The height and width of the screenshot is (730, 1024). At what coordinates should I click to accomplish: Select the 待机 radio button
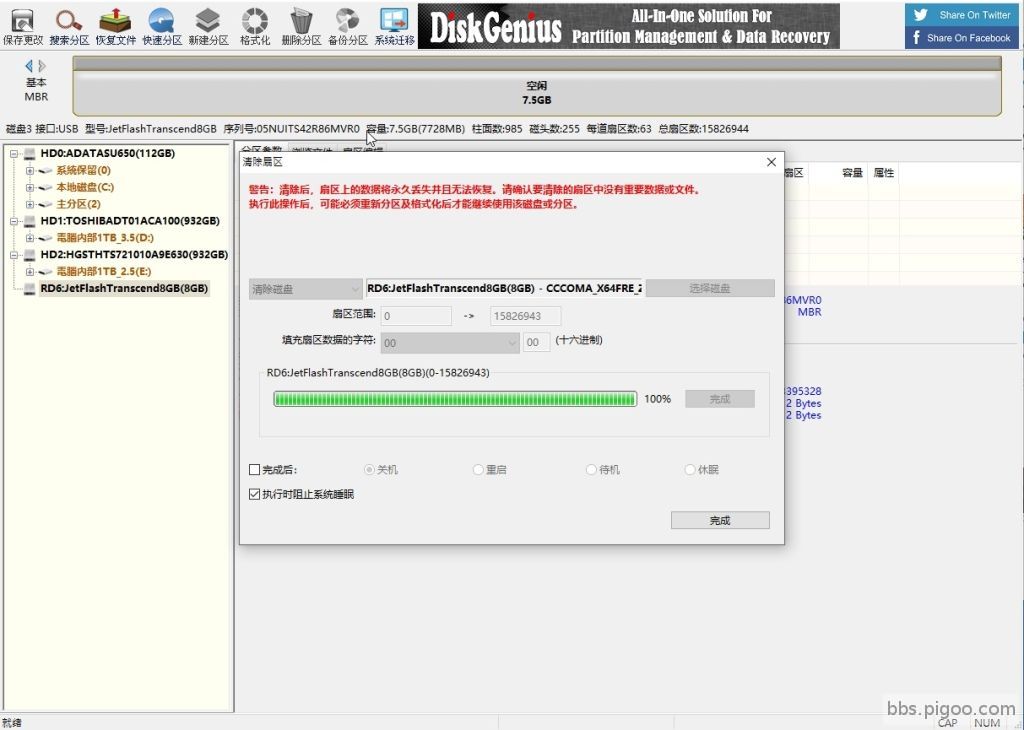coord(591,469)
